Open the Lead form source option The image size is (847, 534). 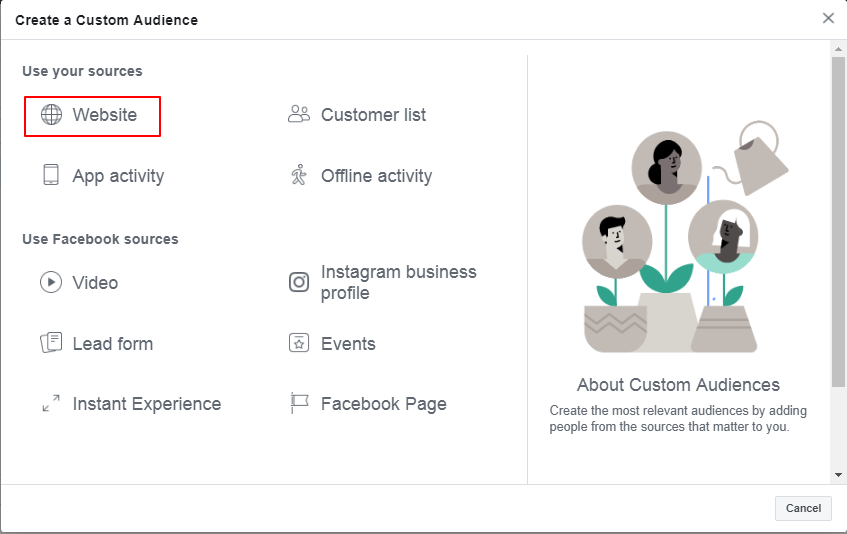coord(113,343)
